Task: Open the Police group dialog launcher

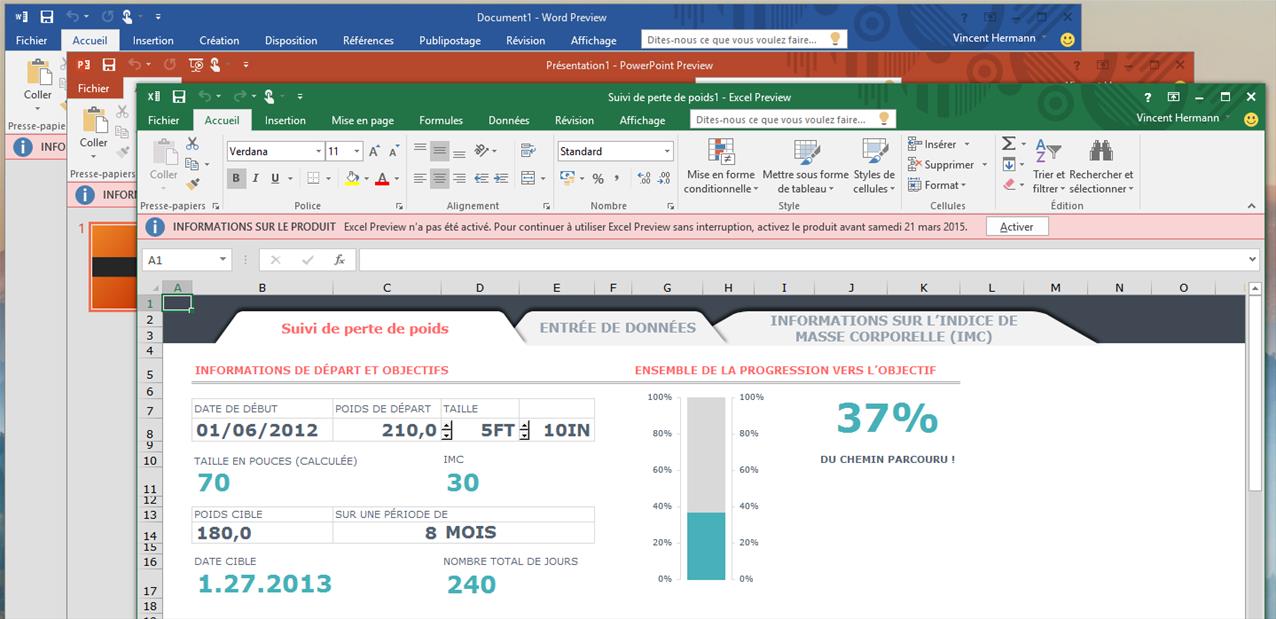Action: [x=400, y=206]
